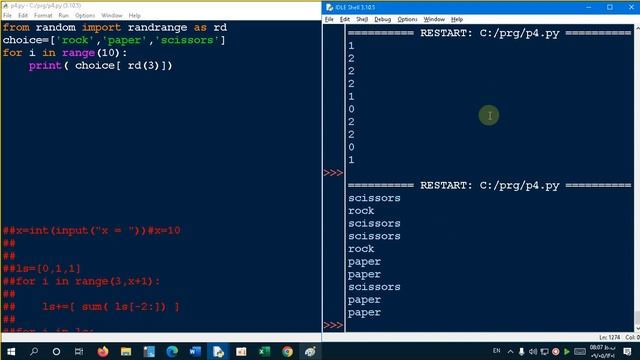Viewport: 640px width, 360px height.
Task: Open the volume speaker tray icon
Action: (x=533, y=351)
